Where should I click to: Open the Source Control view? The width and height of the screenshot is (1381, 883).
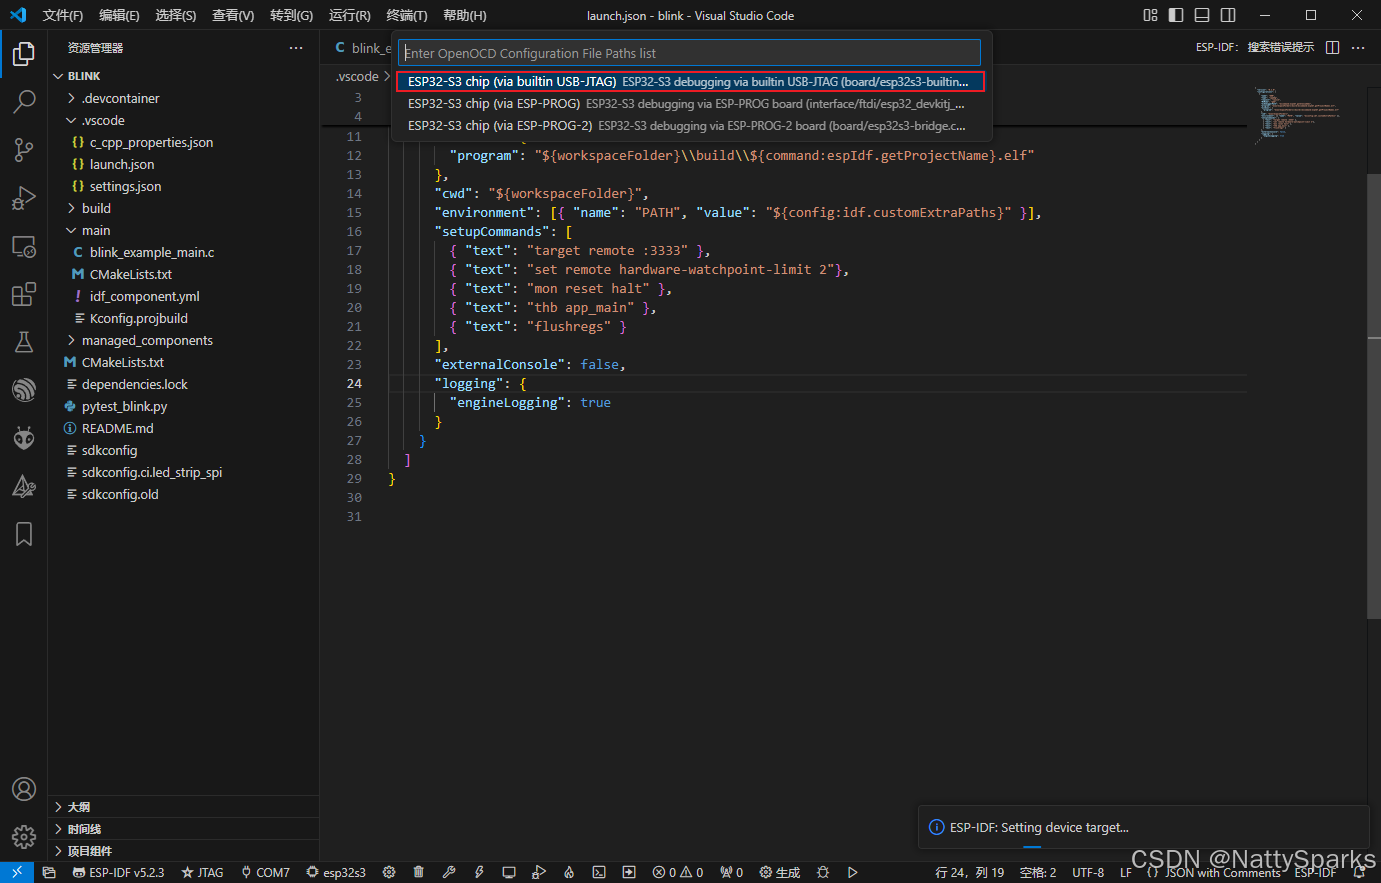24,149
